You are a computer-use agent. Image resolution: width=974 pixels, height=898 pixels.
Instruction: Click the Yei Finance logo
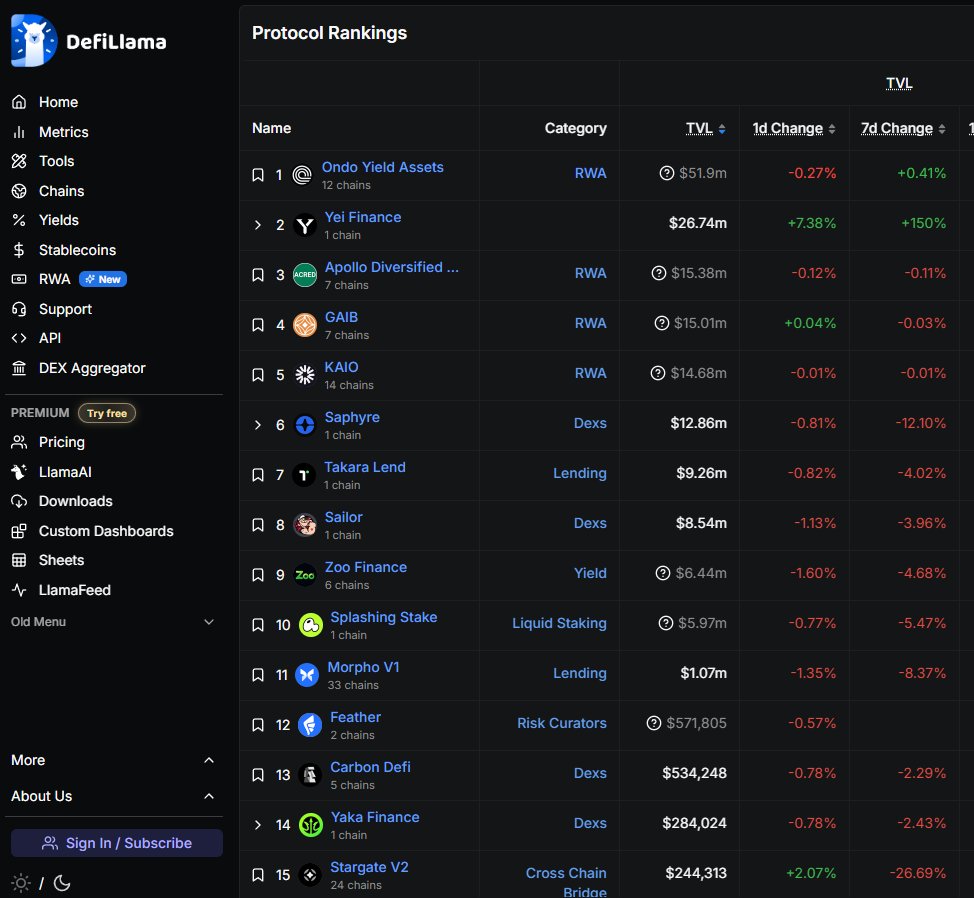(x=304, y=225)
